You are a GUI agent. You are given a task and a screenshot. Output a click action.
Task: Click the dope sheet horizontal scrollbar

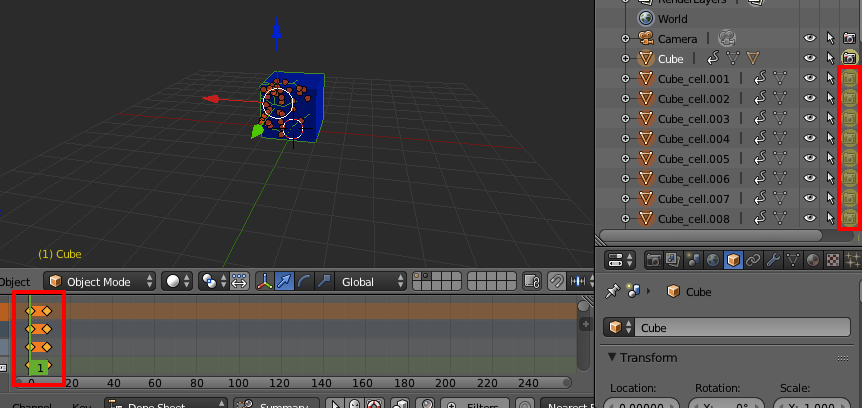tap(293, 382)
